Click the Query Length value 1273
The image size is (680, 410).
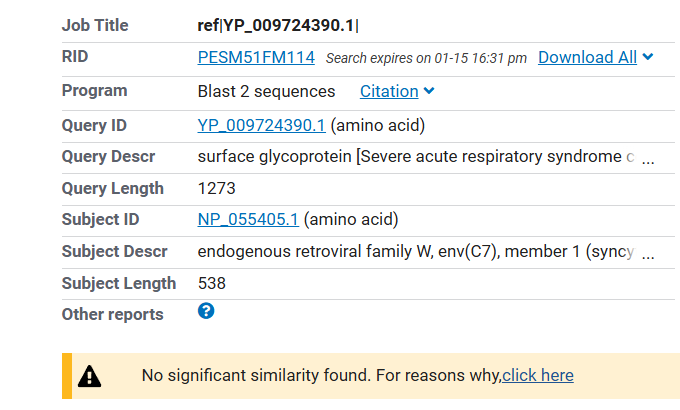click(216, 188)
